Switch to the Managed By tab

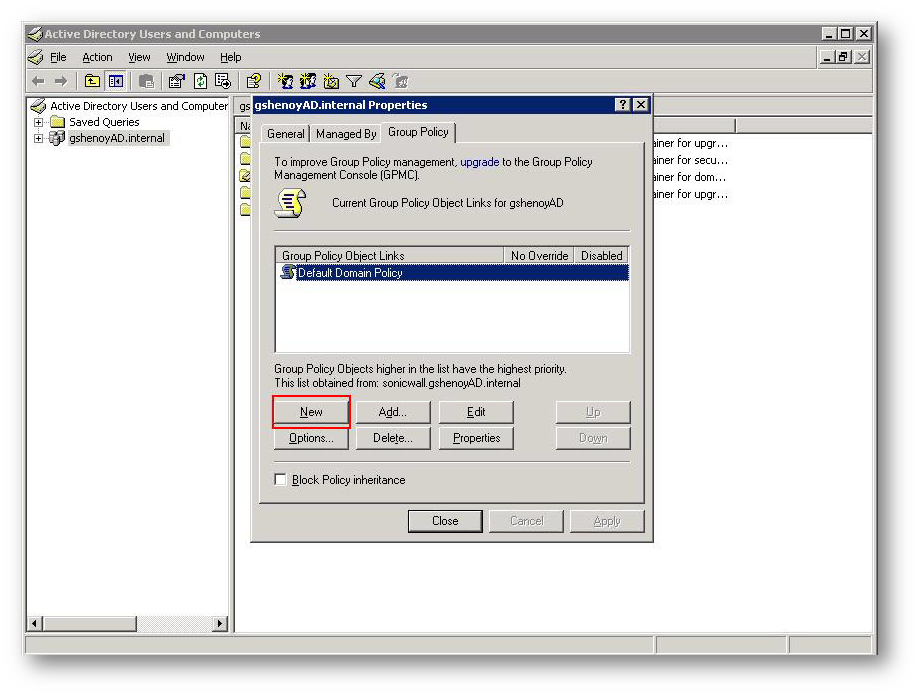pos(346,134)
